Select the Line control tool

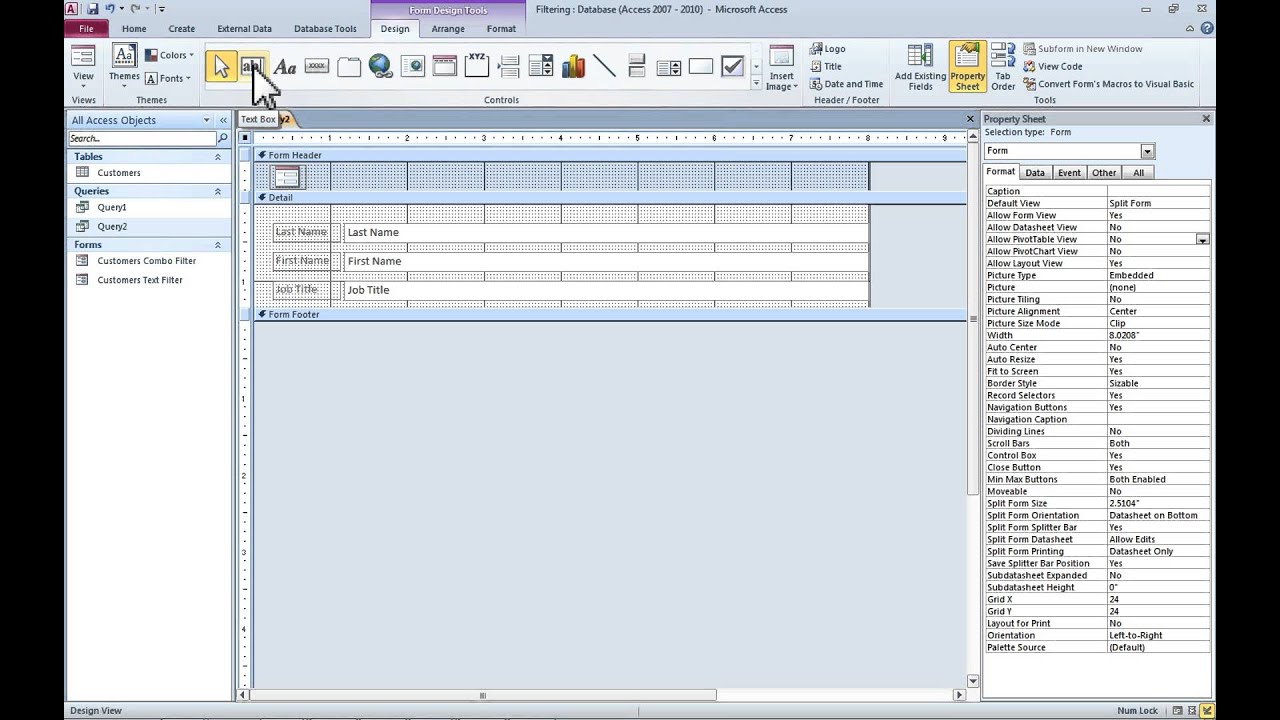point(605,66)
